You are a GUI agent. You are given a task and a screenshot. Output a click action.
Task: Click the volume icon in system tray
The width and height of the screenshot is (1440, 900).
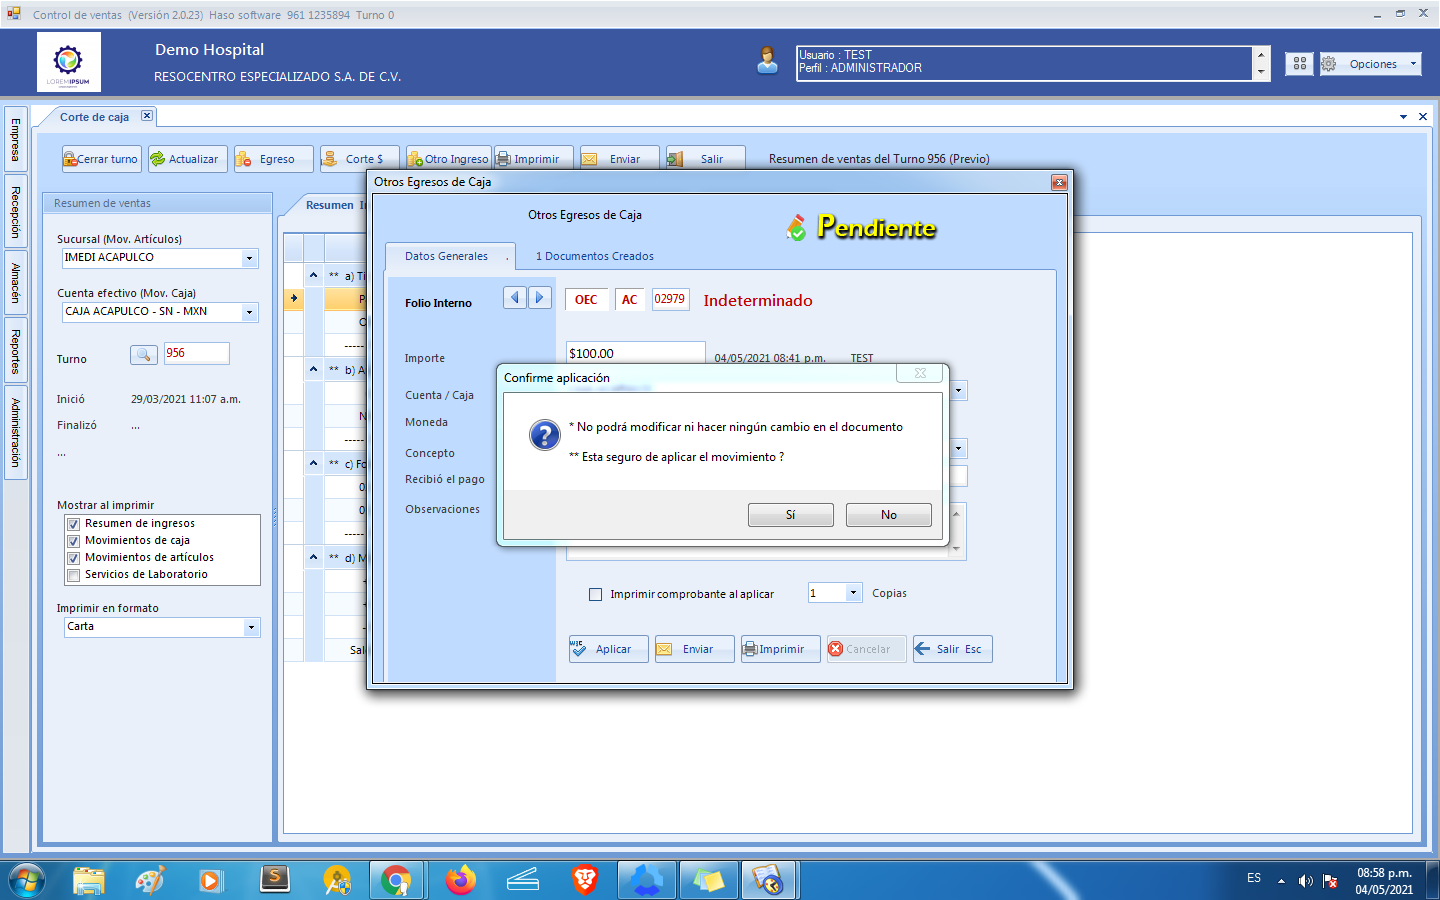point(1305,881)
